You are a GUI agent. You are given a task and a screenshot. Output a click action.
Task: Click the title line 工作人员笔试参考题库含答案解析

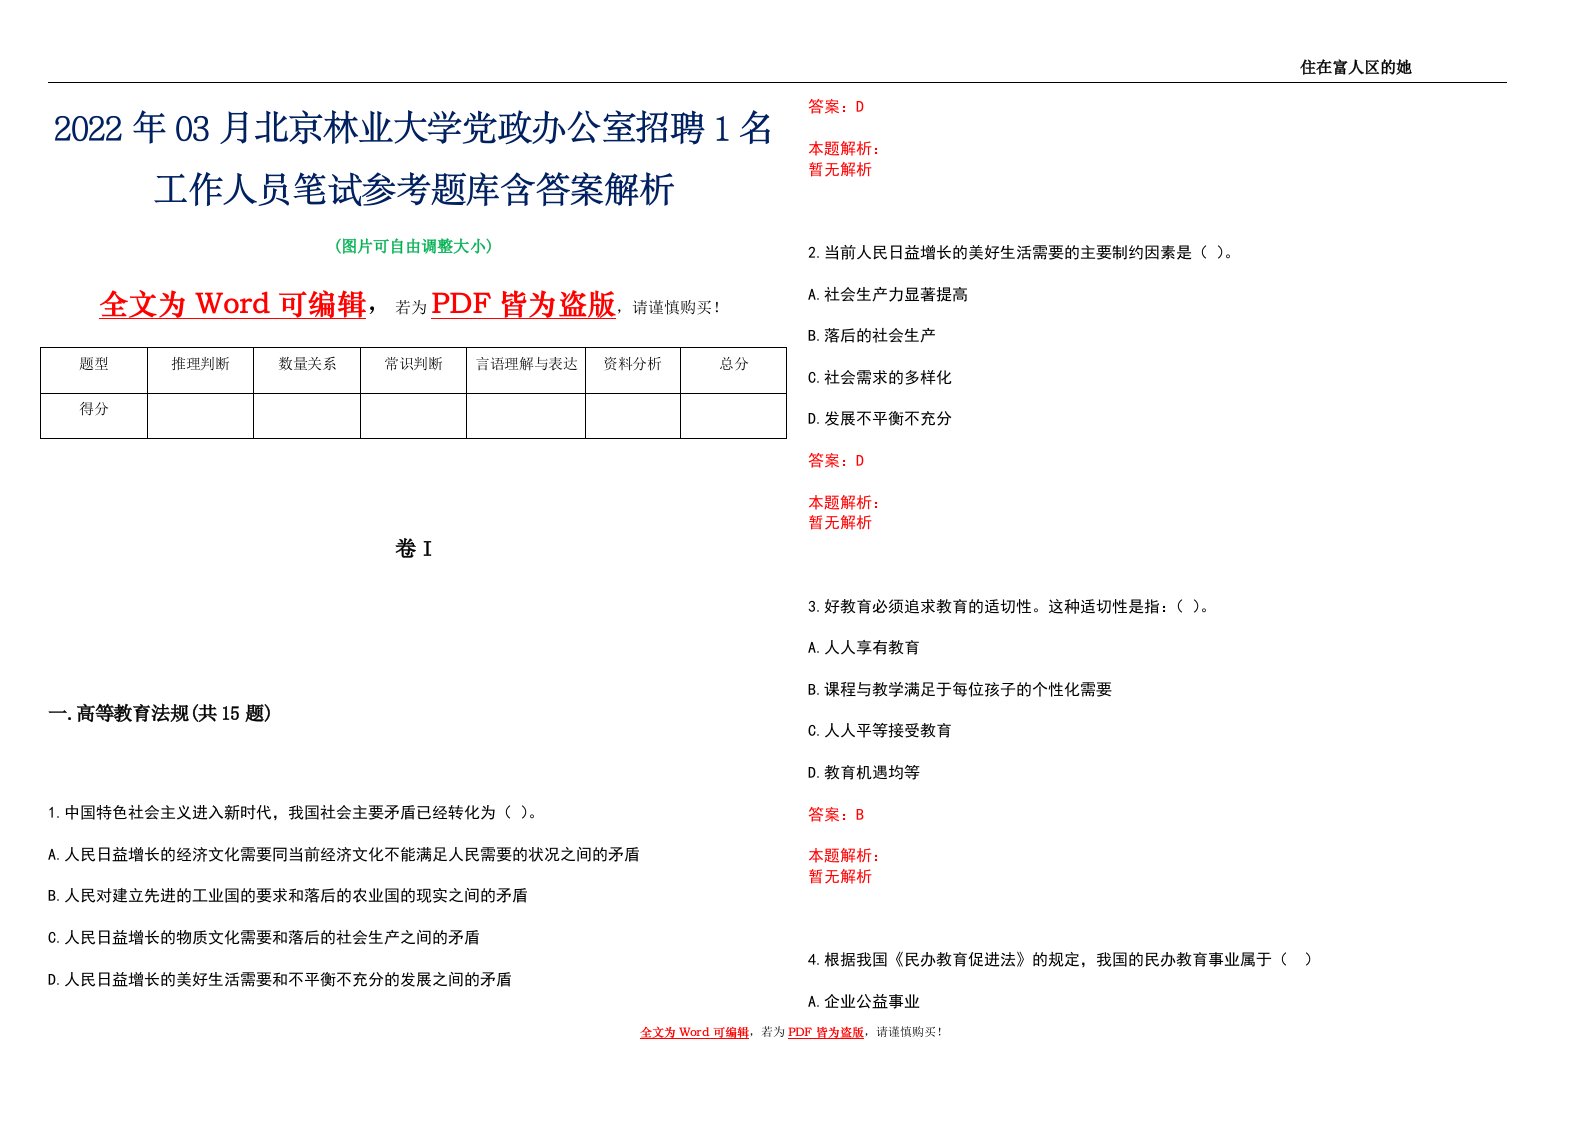[x=414, y=189]
